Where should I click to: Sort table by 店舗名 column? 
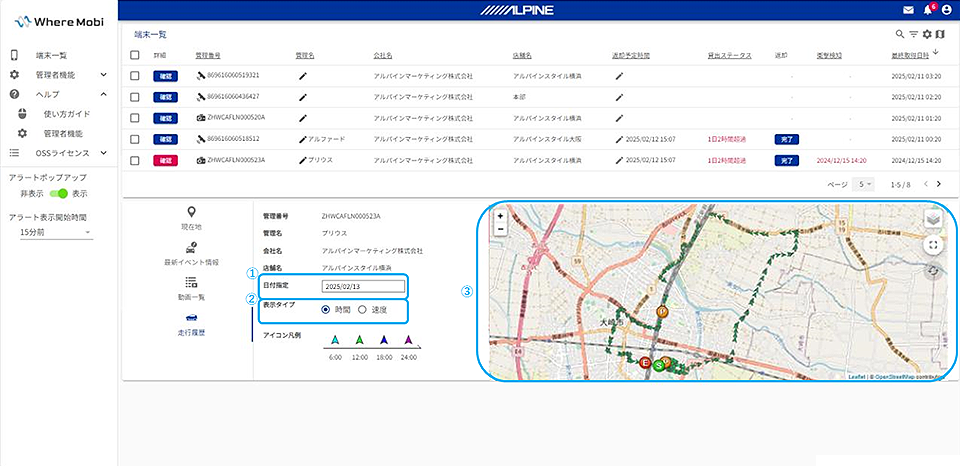[522, 55]
